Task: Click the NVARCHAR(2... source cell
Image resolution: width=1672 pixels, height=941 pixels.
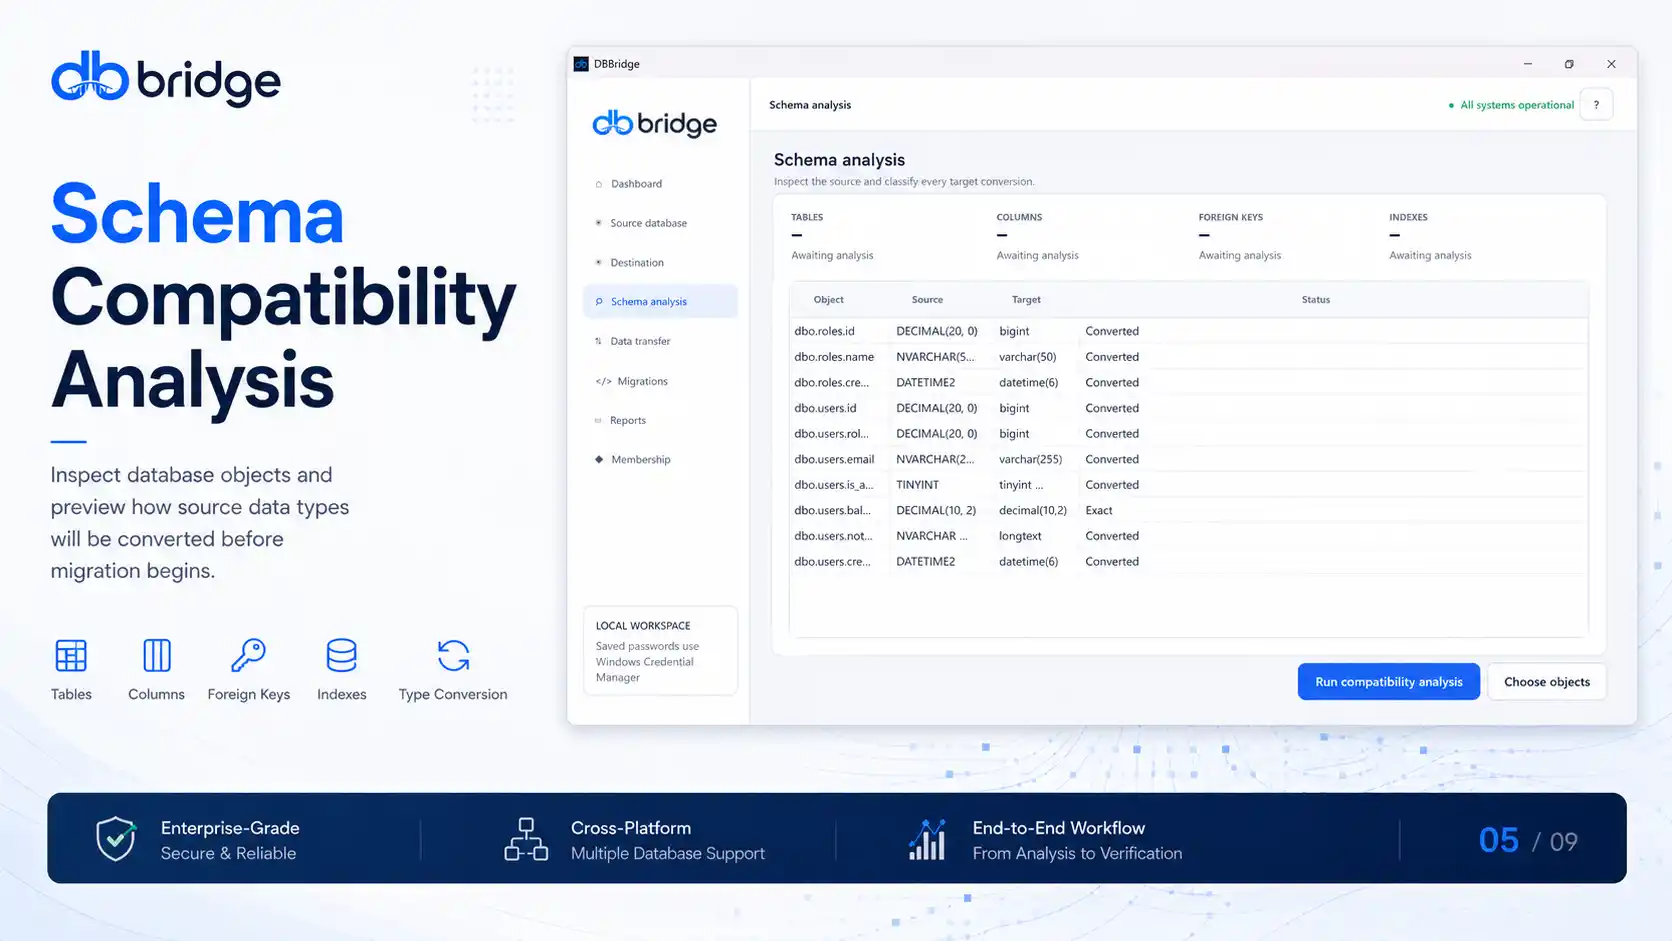Action: (935, 459)
